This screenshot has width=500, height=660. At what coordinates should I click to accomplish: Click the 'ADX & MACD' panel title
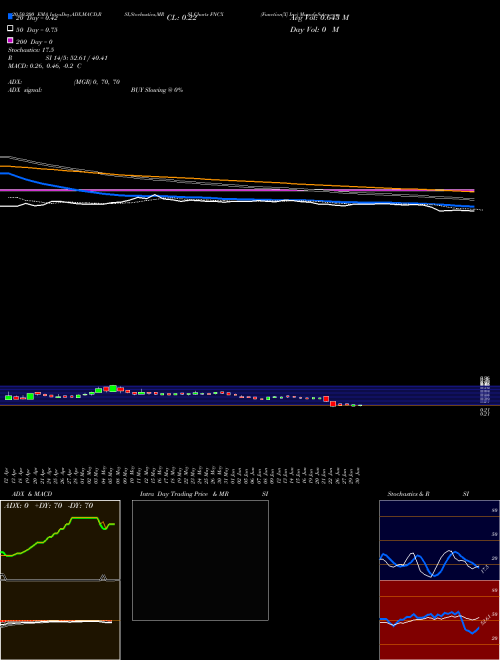click(x=32, y=494)
